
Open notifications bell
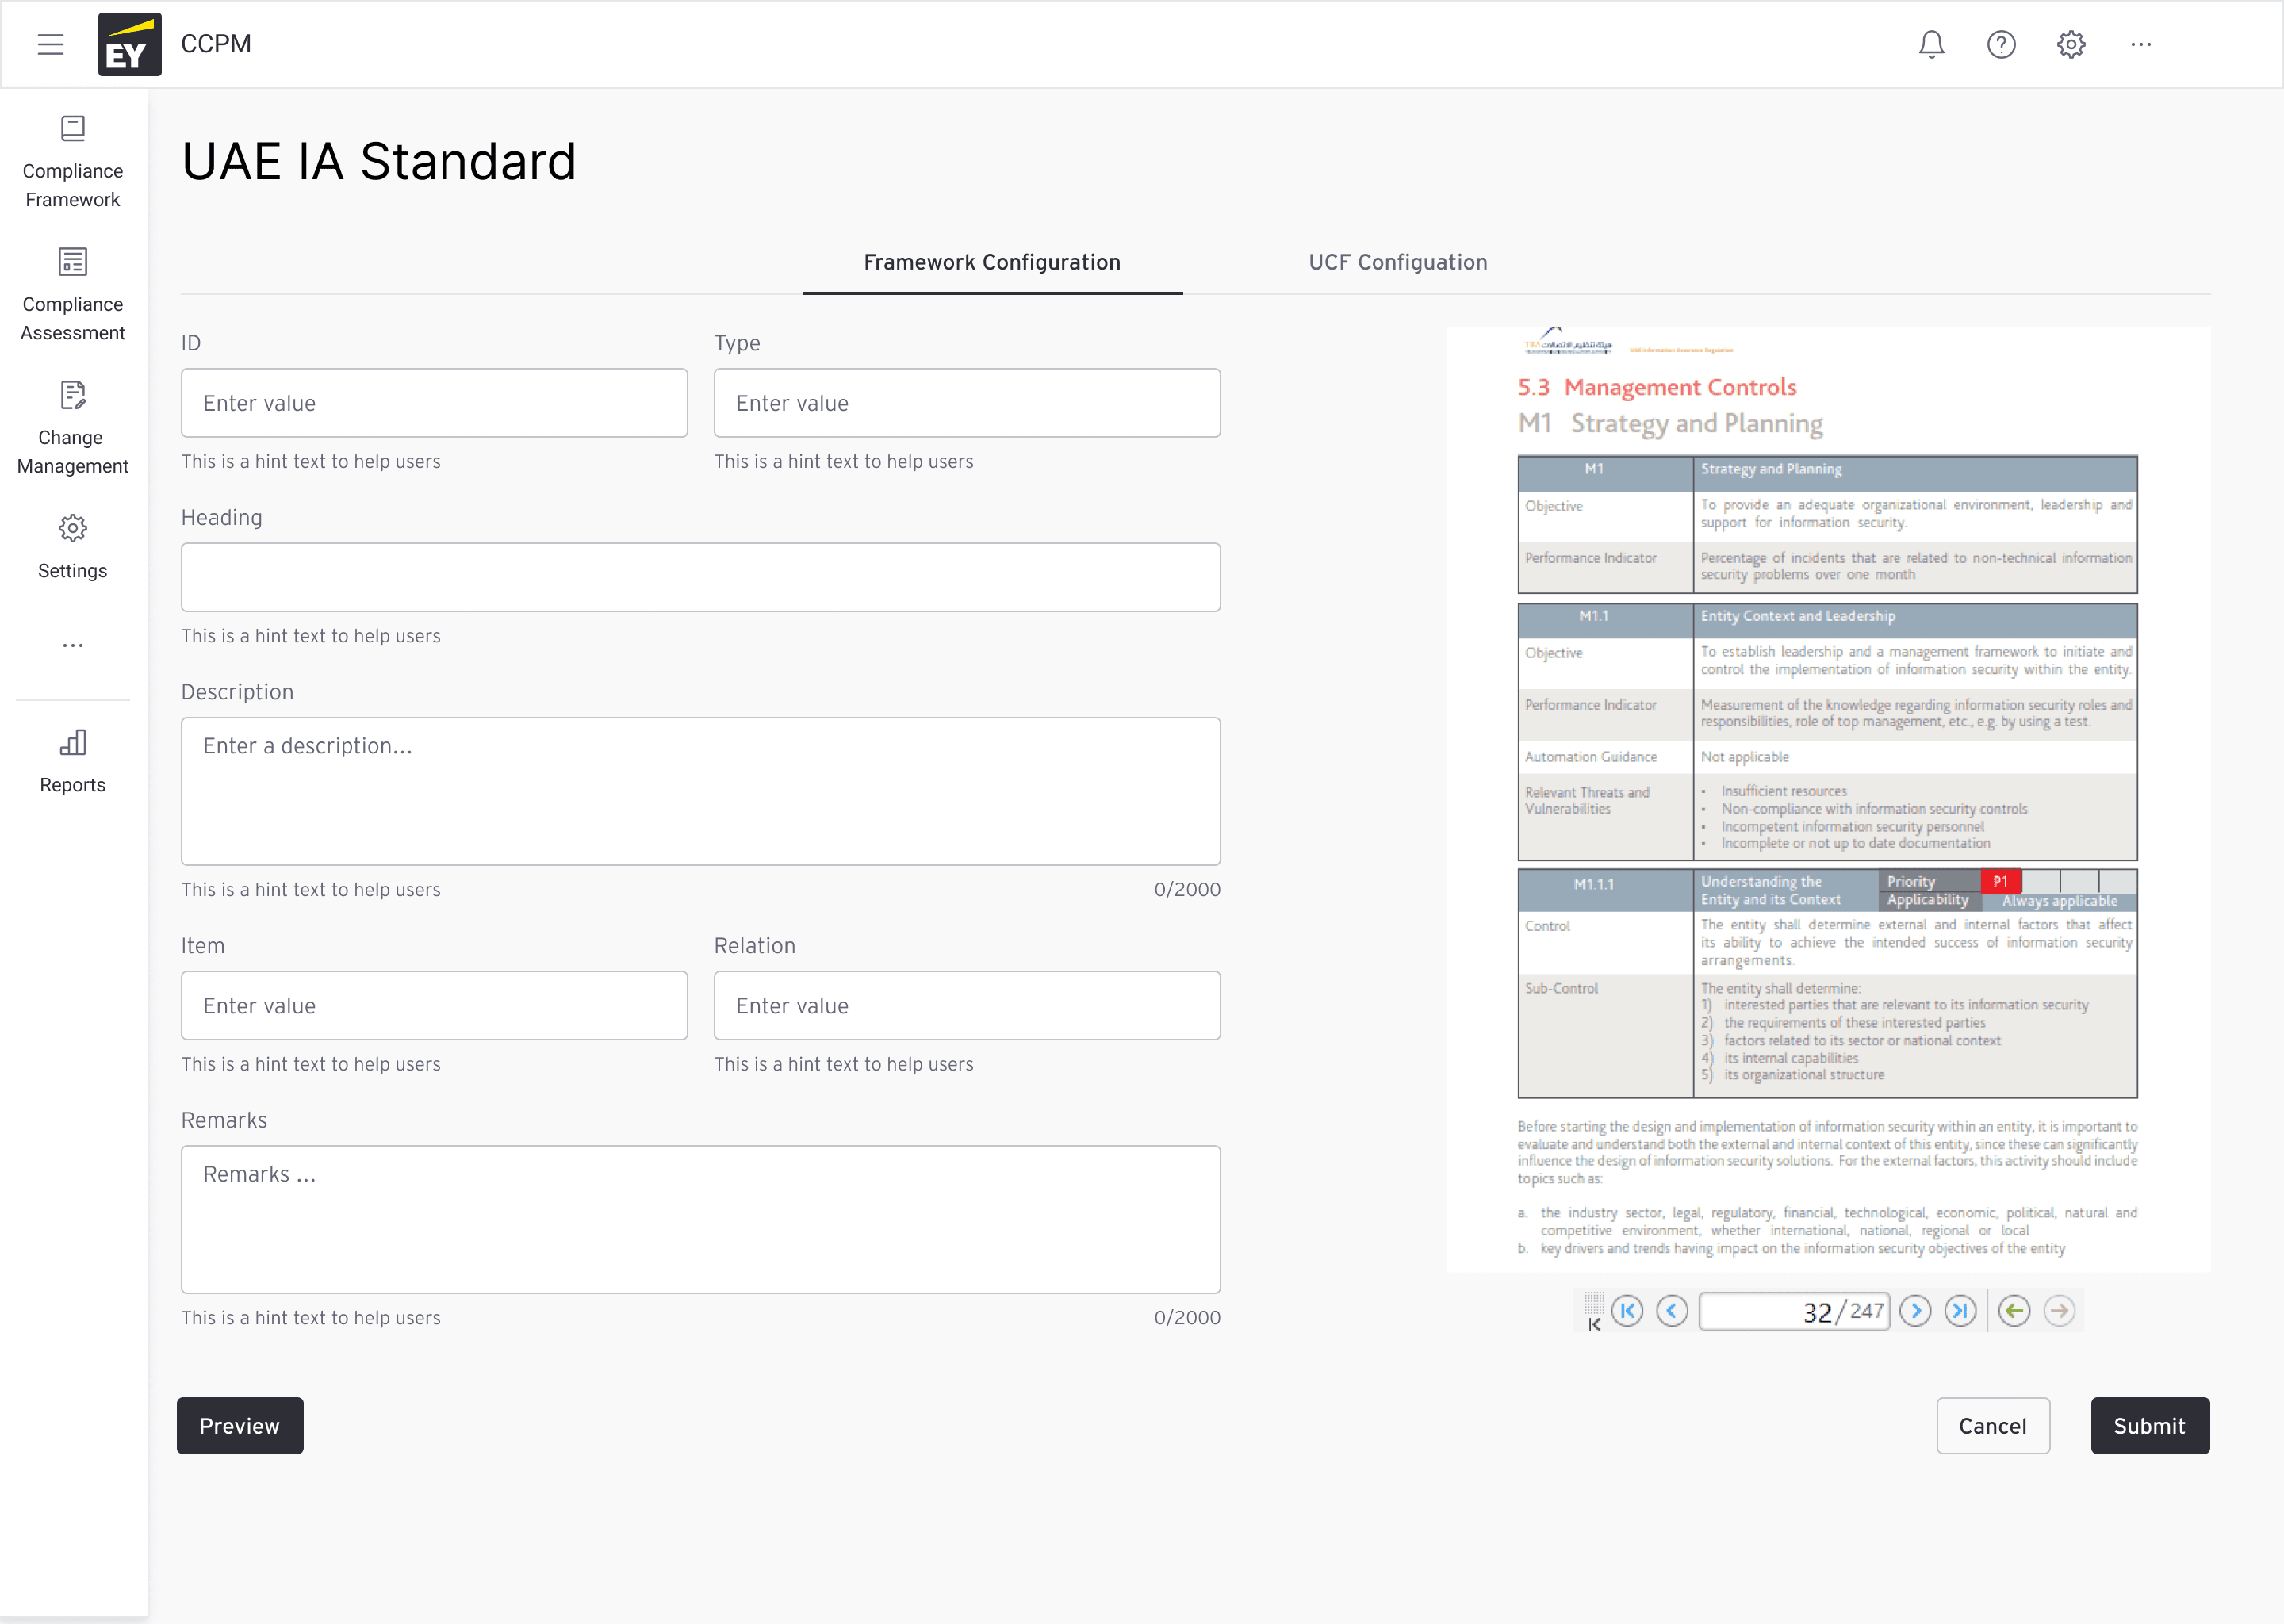click(1931, 44)
